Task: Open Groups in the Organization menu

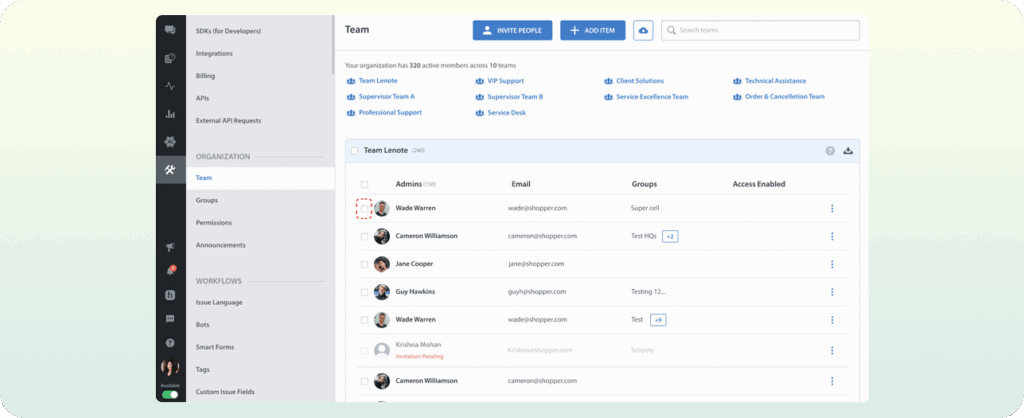Action: [207, 201]
